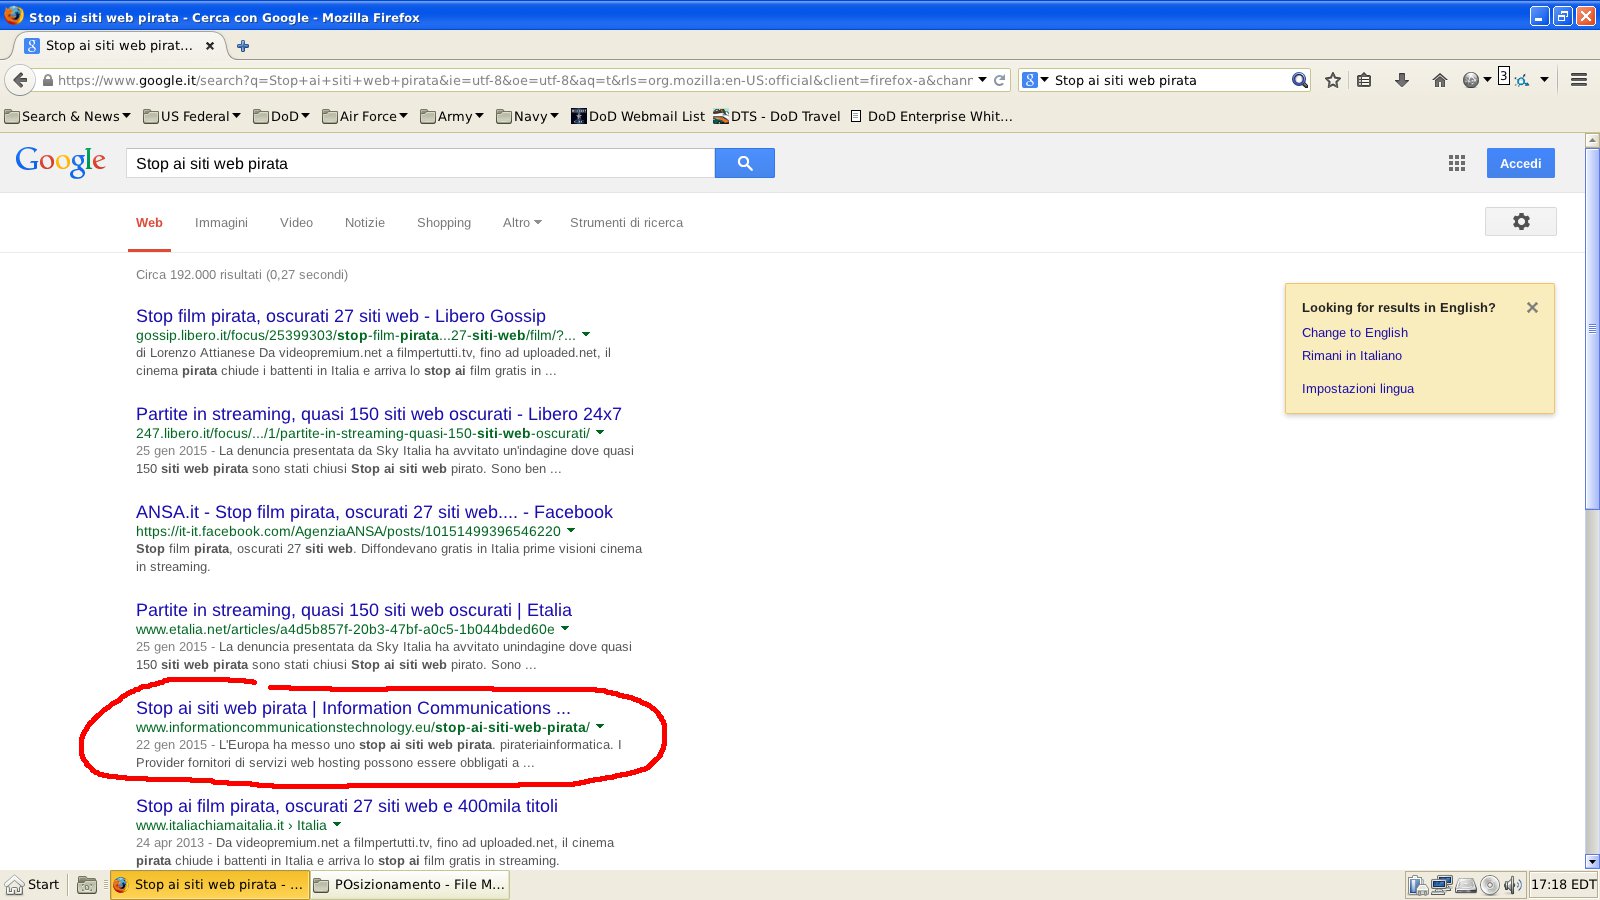Expand the US Federal bookmark folder
The image size is (1600, 900).
[x=192, y=116]
